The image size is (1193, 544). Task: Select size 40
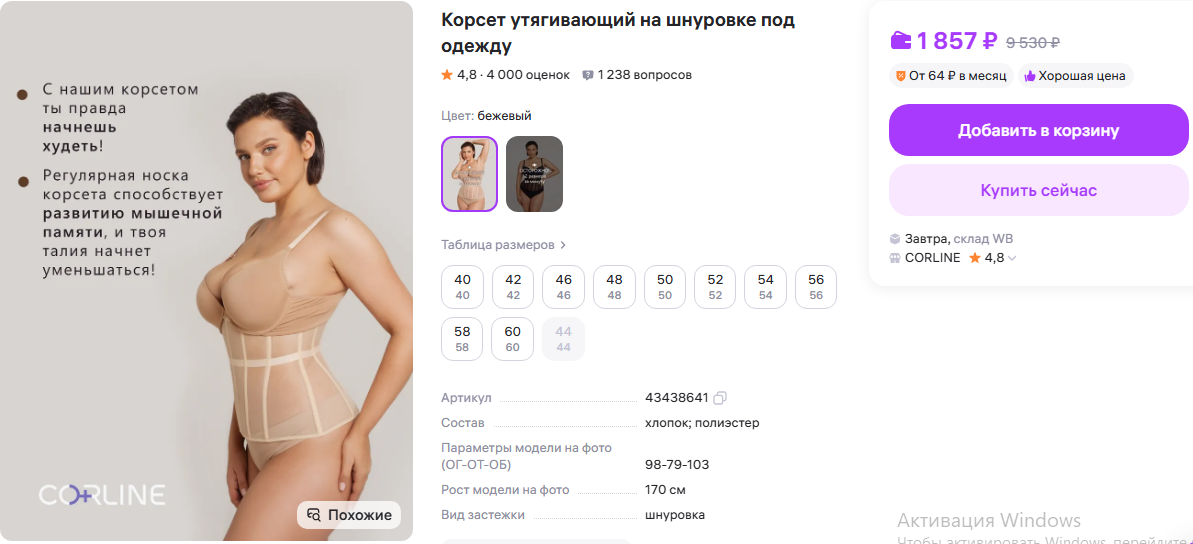click(462, 287)
